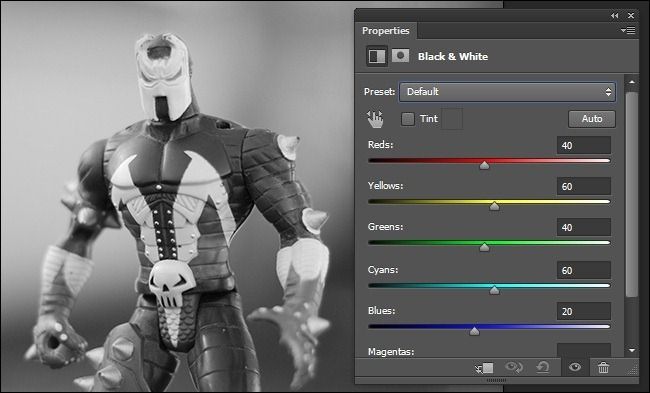Open the Preset dropdown showing Default

pyautogui.click(x=507, y=92)
